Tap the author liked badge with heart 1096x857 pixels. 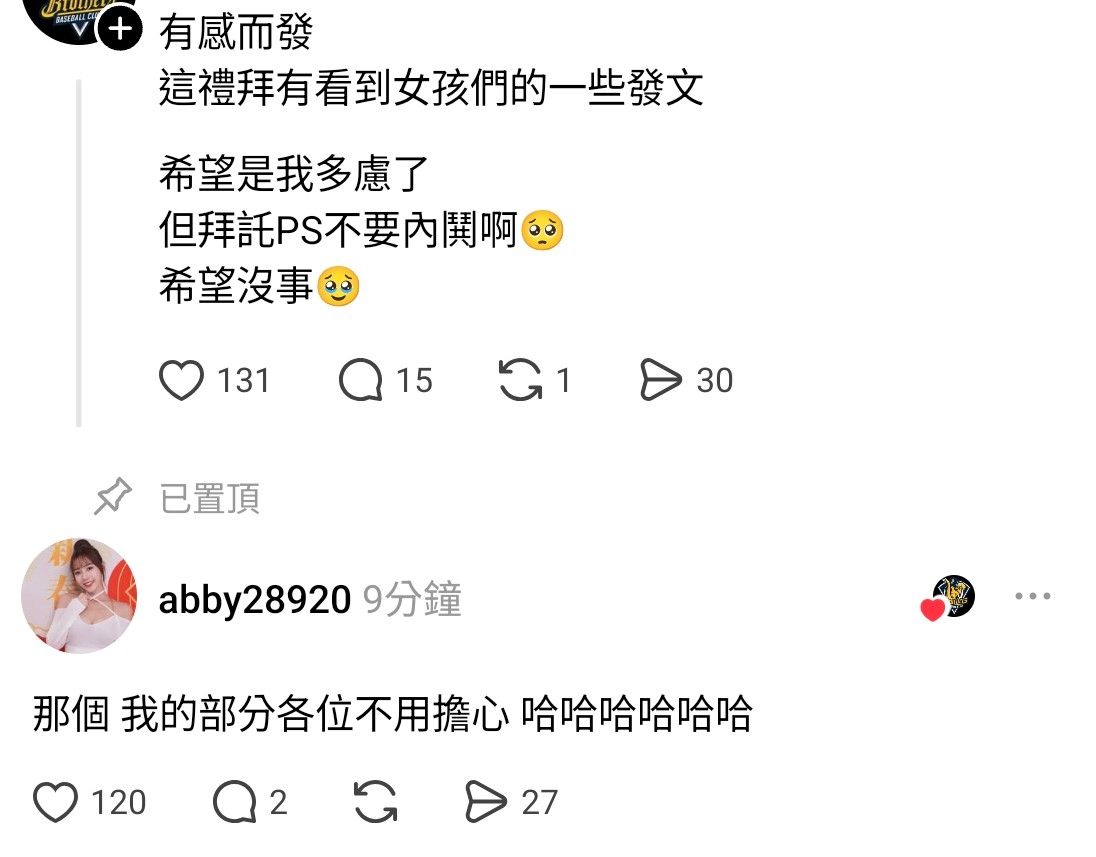(x=948, y=599)
